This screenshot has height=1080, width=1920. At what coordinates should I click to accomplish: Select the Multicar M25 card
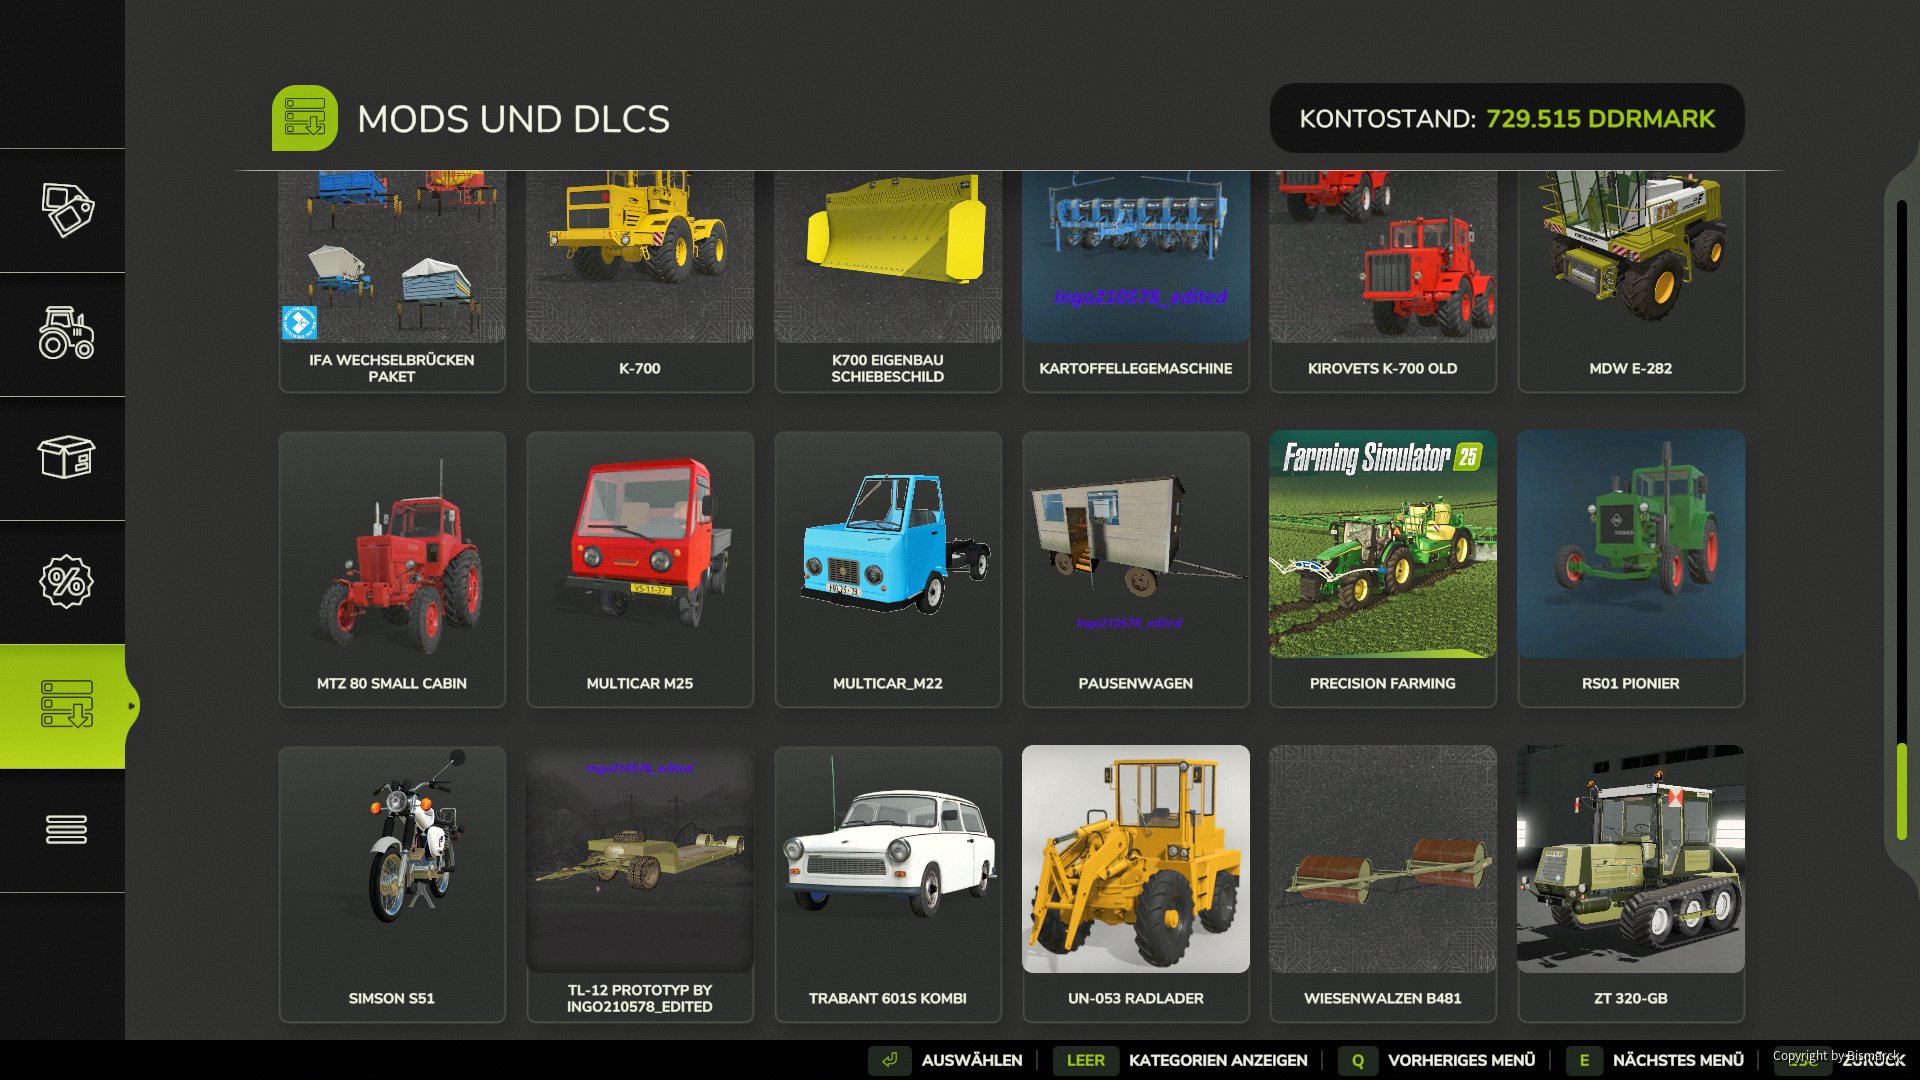pos(640,569)
